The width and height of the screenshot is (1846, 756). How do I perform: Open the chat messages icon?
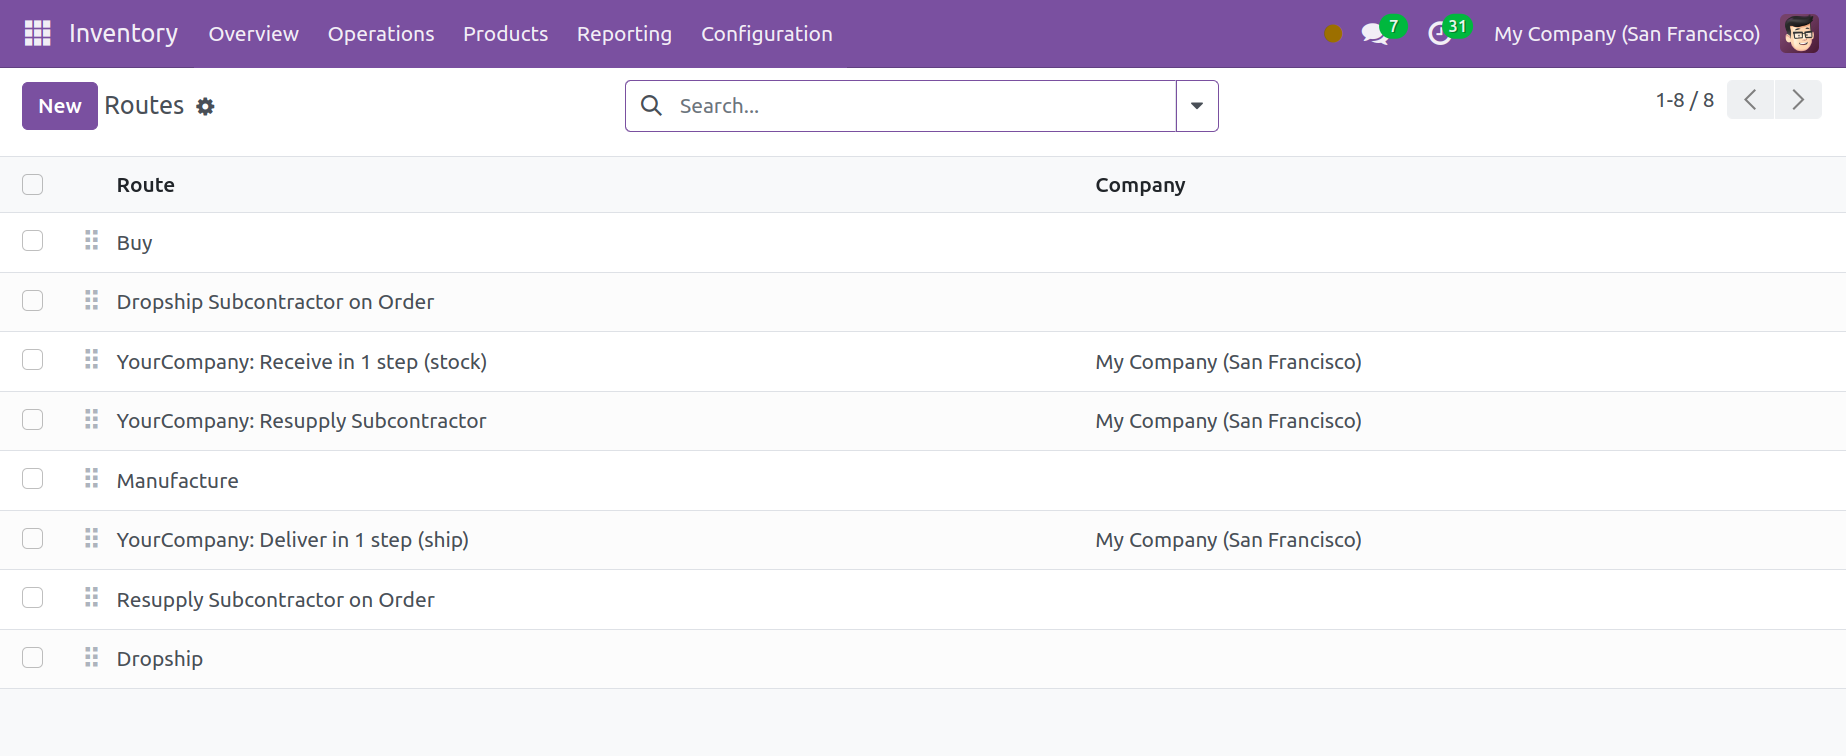coord(1374,34)
